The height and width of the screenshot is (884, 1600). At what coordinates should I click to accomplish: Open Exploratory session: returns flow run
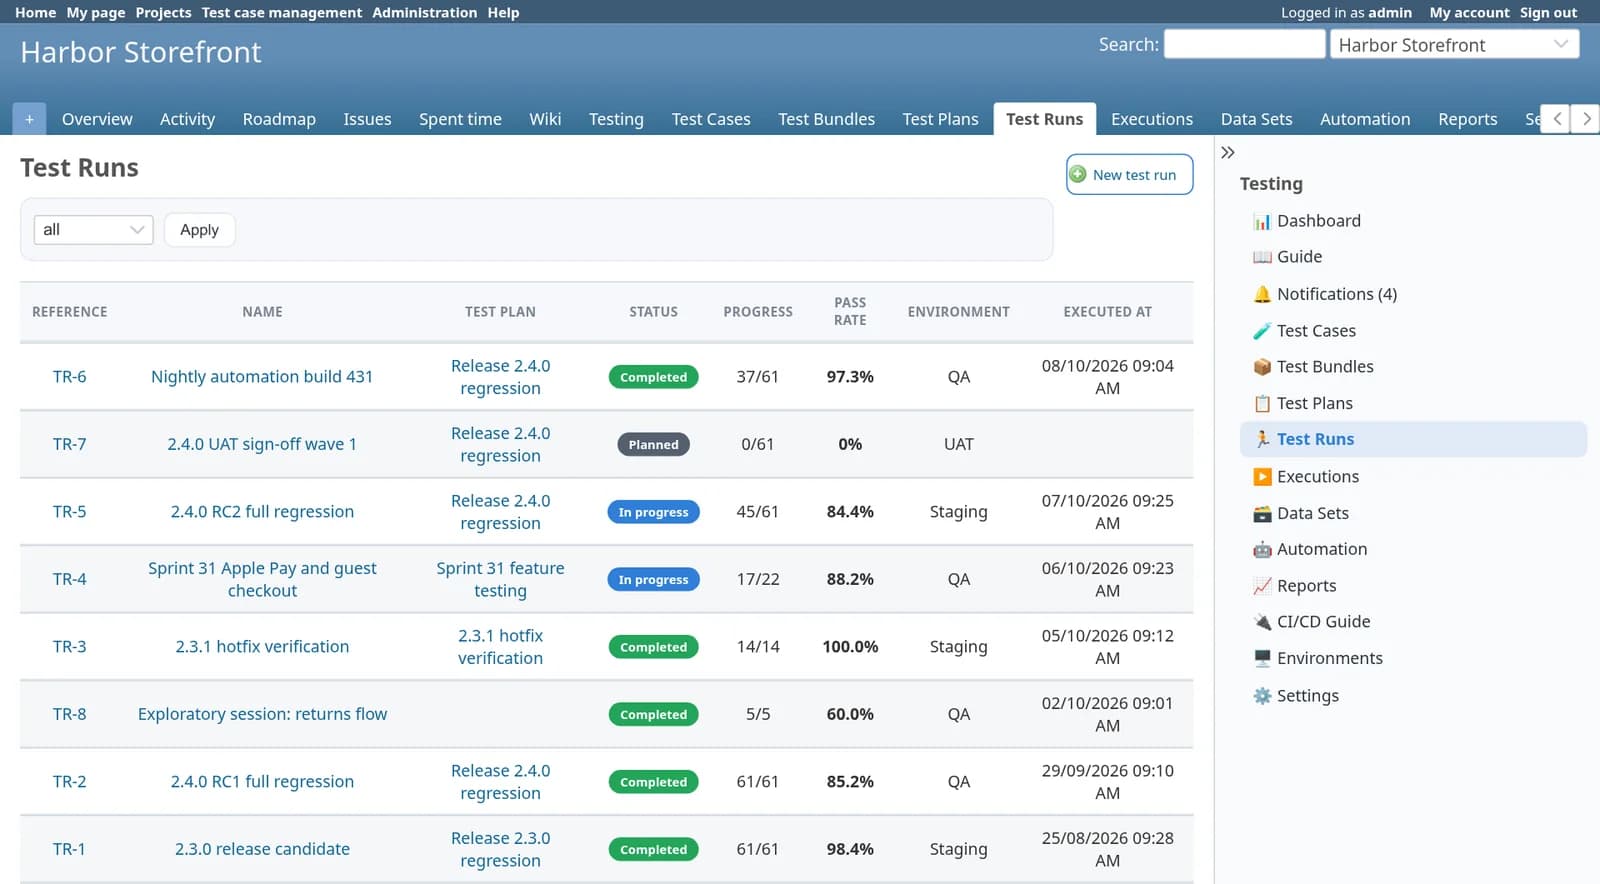click(x=262, y=714)
